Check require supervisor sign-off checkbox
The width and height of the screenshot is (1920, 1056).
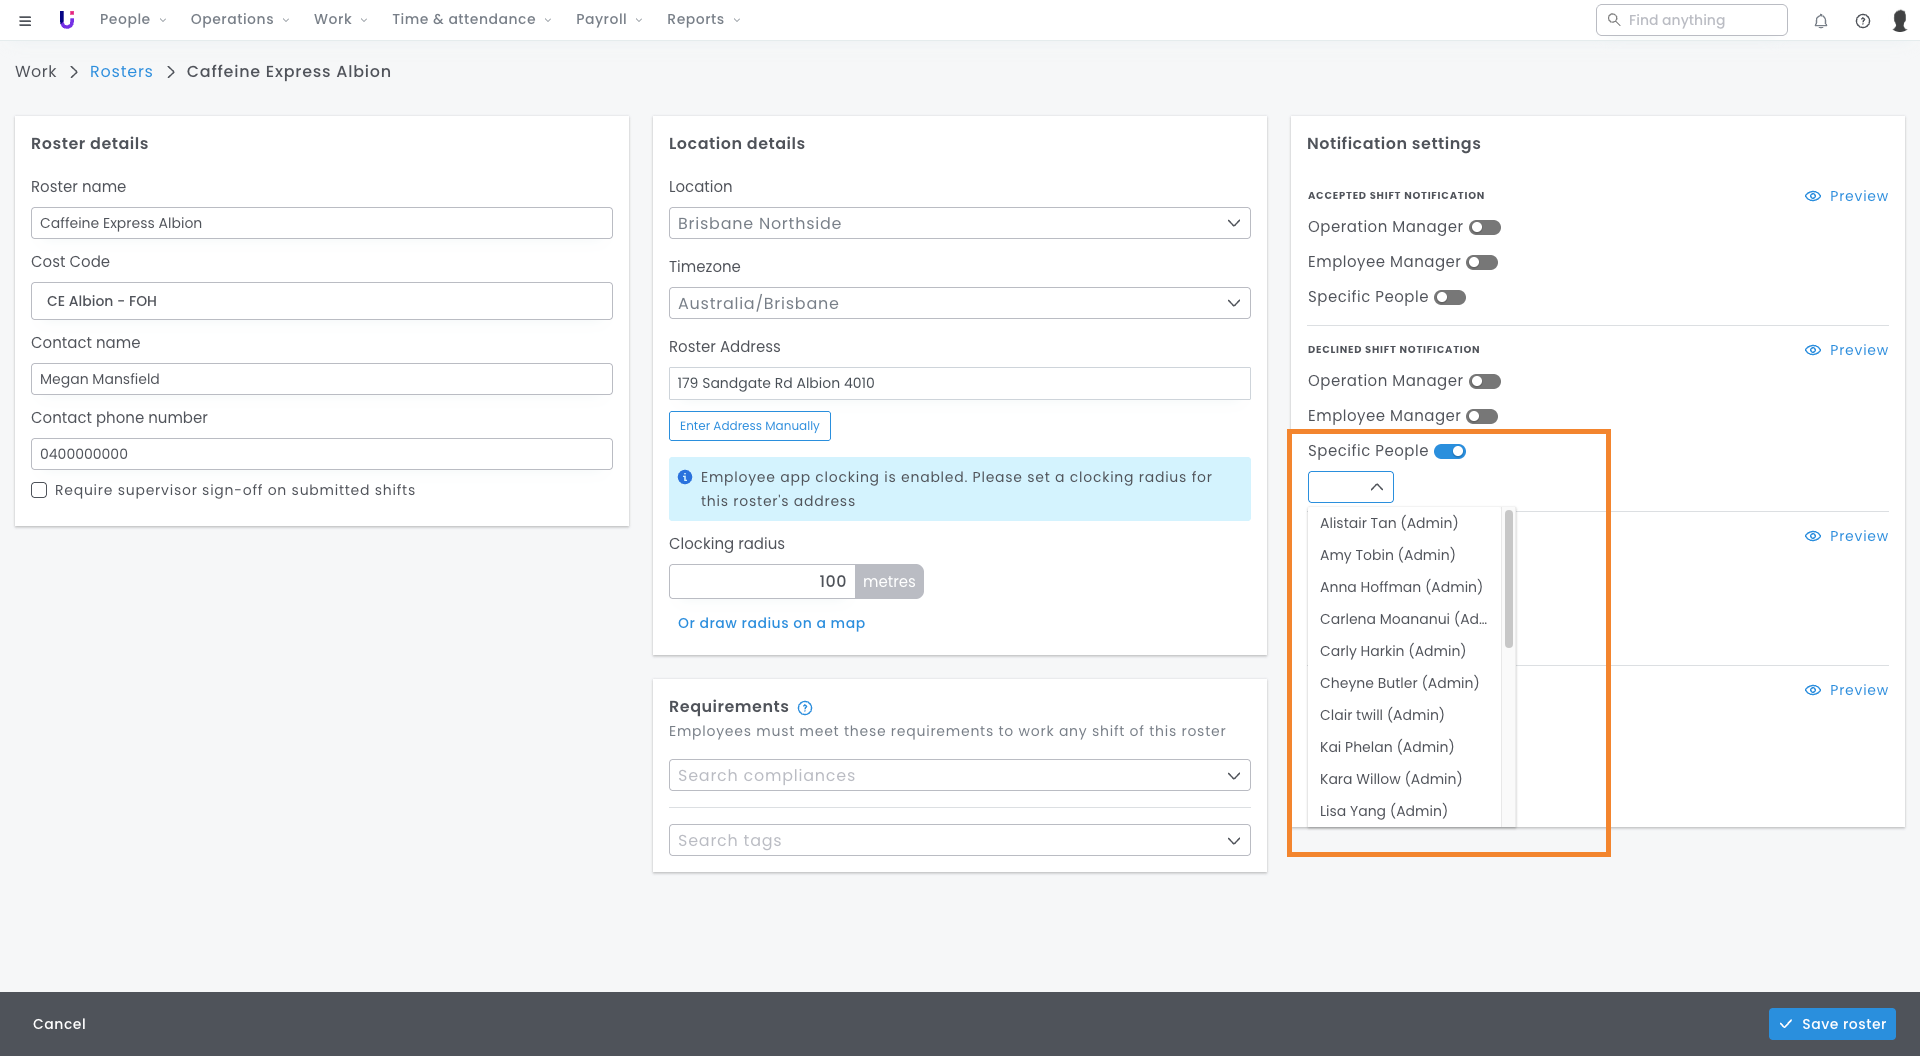[x=39, y=490]
